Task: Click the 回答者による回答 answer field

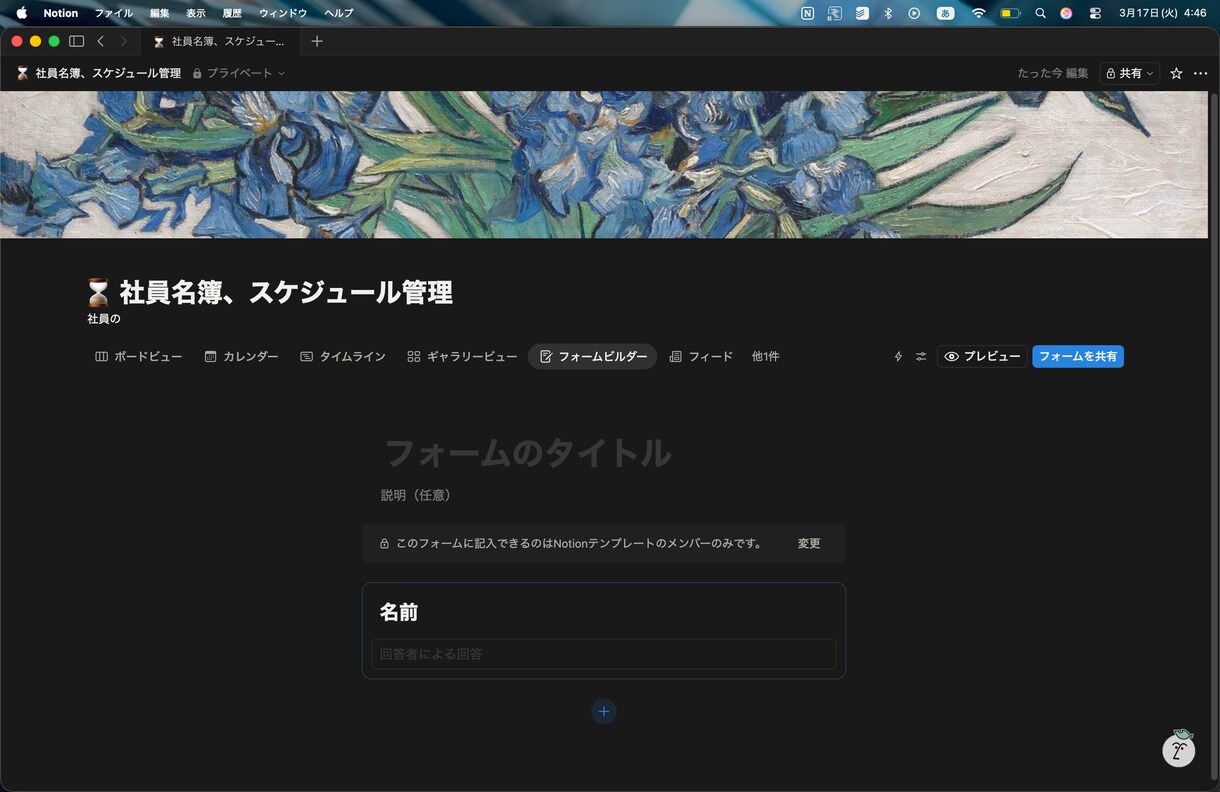Action: (604, 654)
